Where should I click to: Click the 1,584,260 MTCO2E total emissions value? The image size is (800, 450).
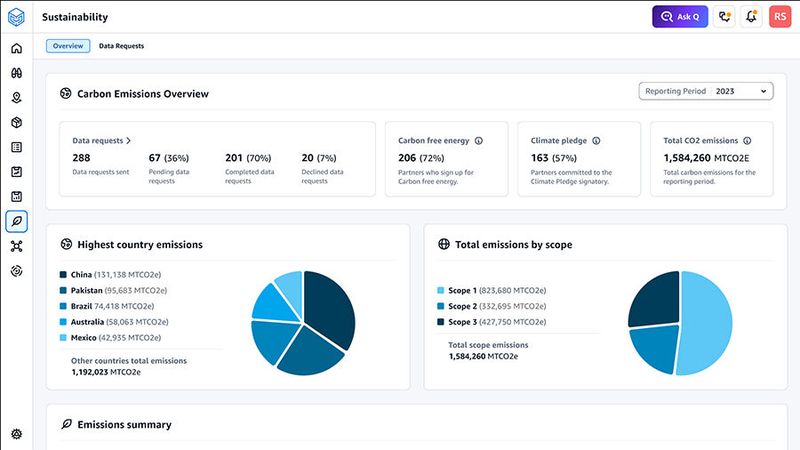pyautogui.click(x=706, y=158)
